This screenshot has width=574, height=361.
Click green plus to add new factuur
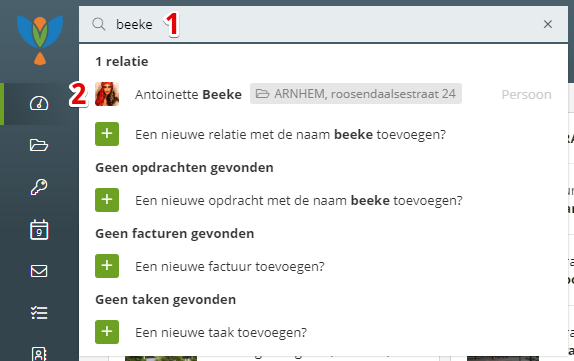tap(107, 266)
